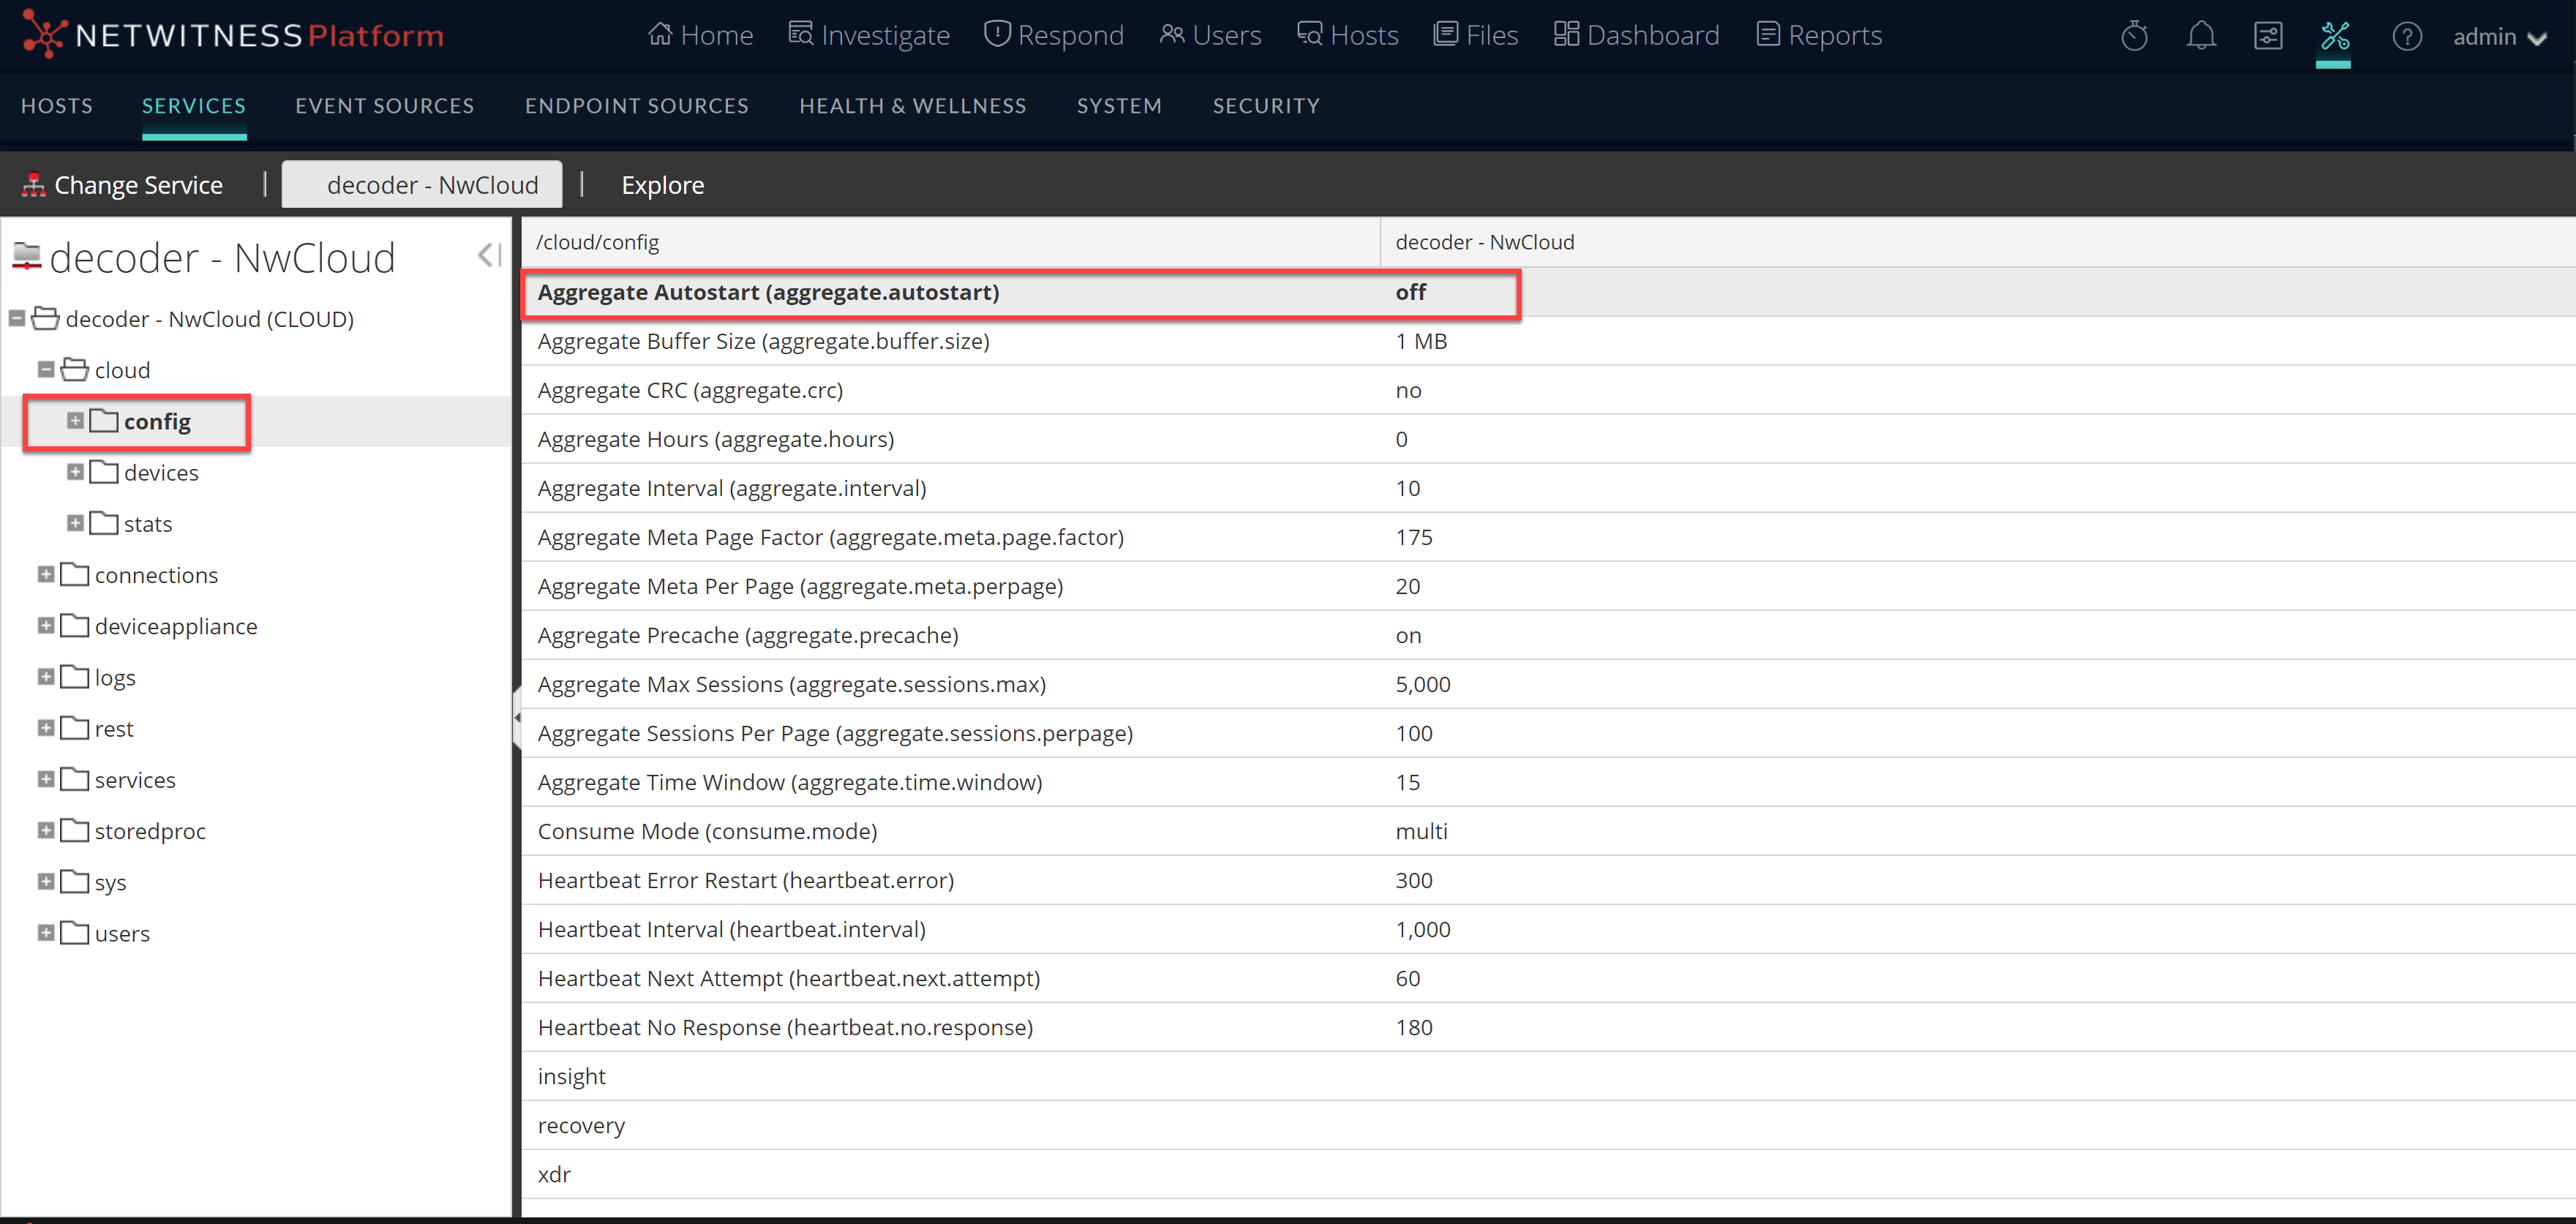Expand the logs tree node

(46, 677)
